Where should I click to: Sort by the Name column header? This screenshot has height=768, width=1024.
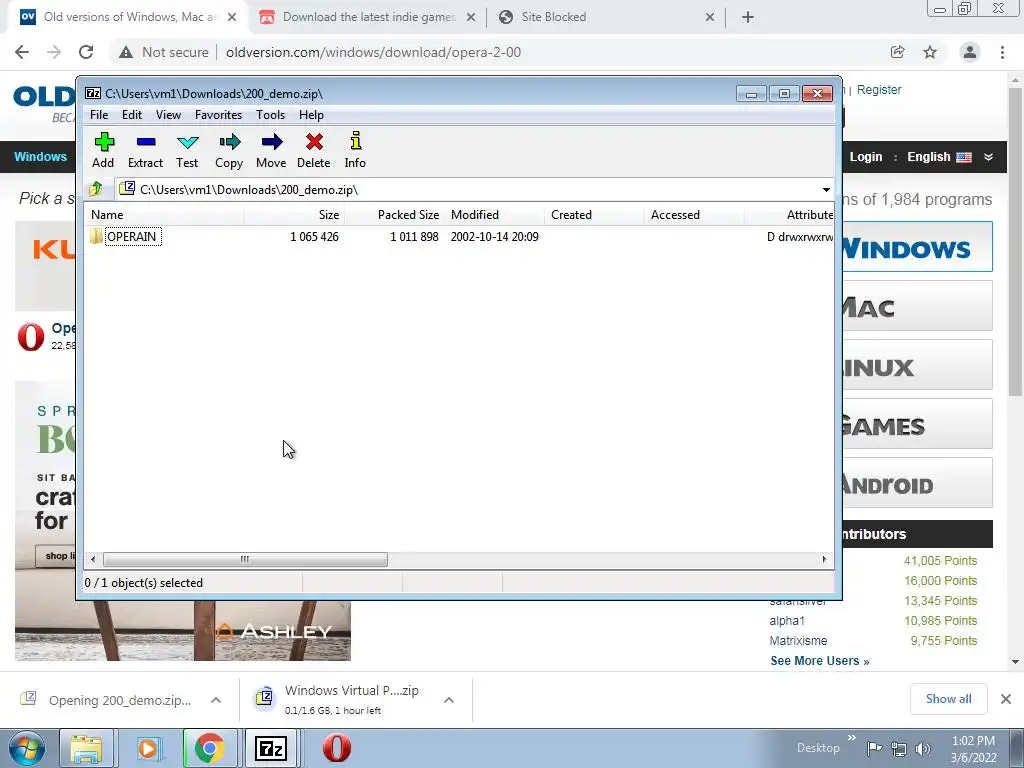(165, 215)
